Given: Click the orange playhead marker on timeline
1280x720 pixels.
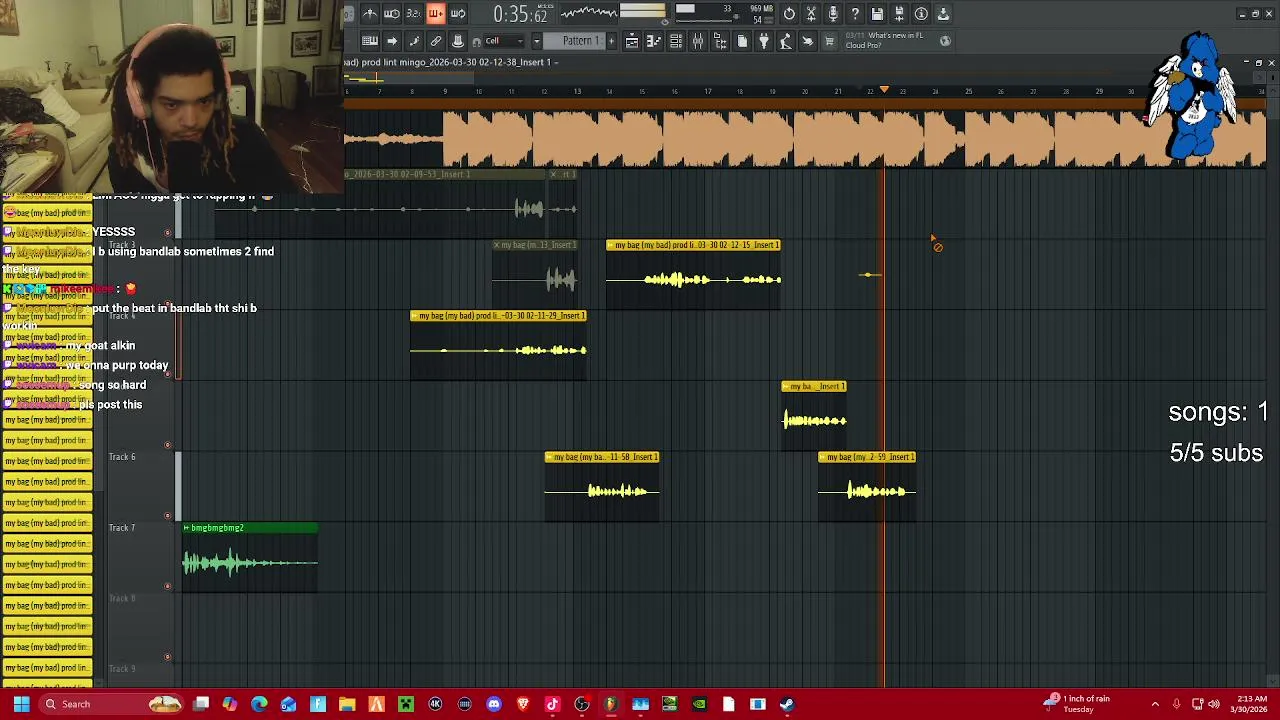Looking at the screenshot, I should pyautogui.click(x=884, y=91).
